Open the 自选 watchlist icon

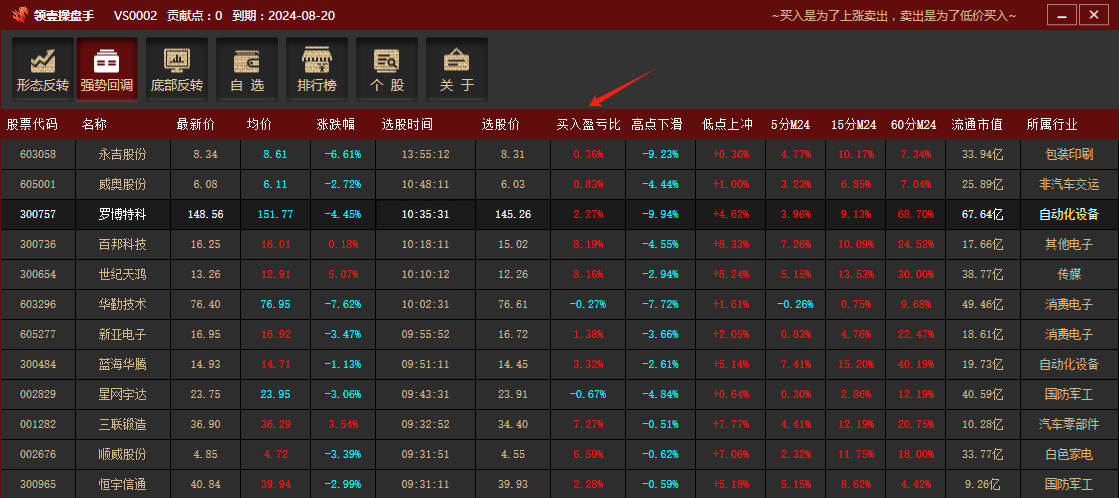pyautogui.click(x=247, y=69)
